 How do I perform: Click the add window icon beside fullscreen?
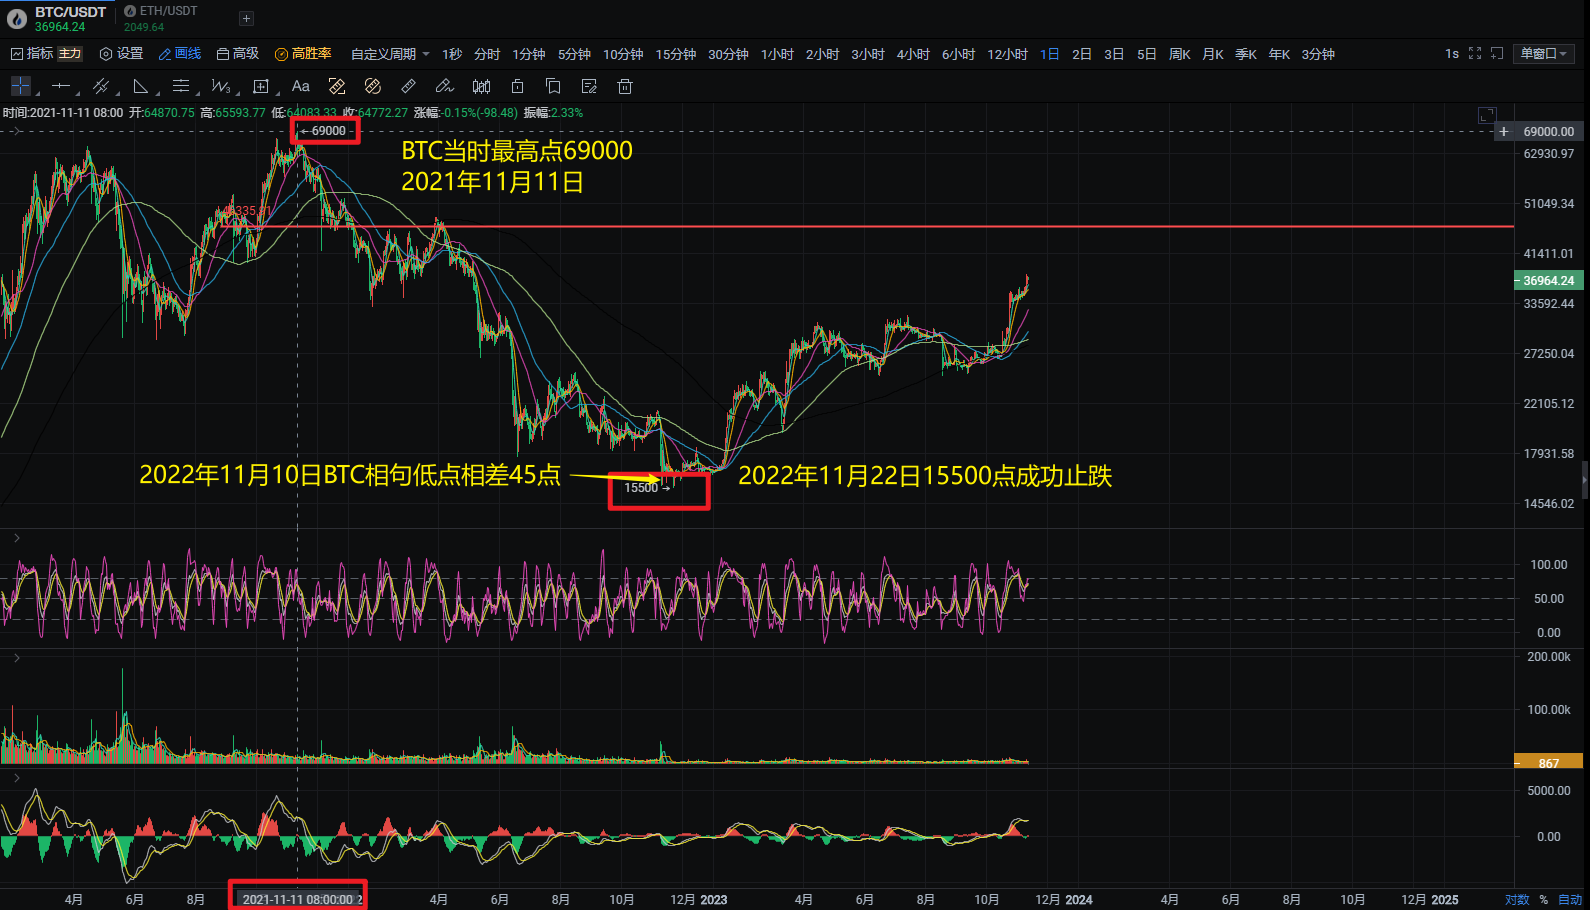tap(1497, 54)
